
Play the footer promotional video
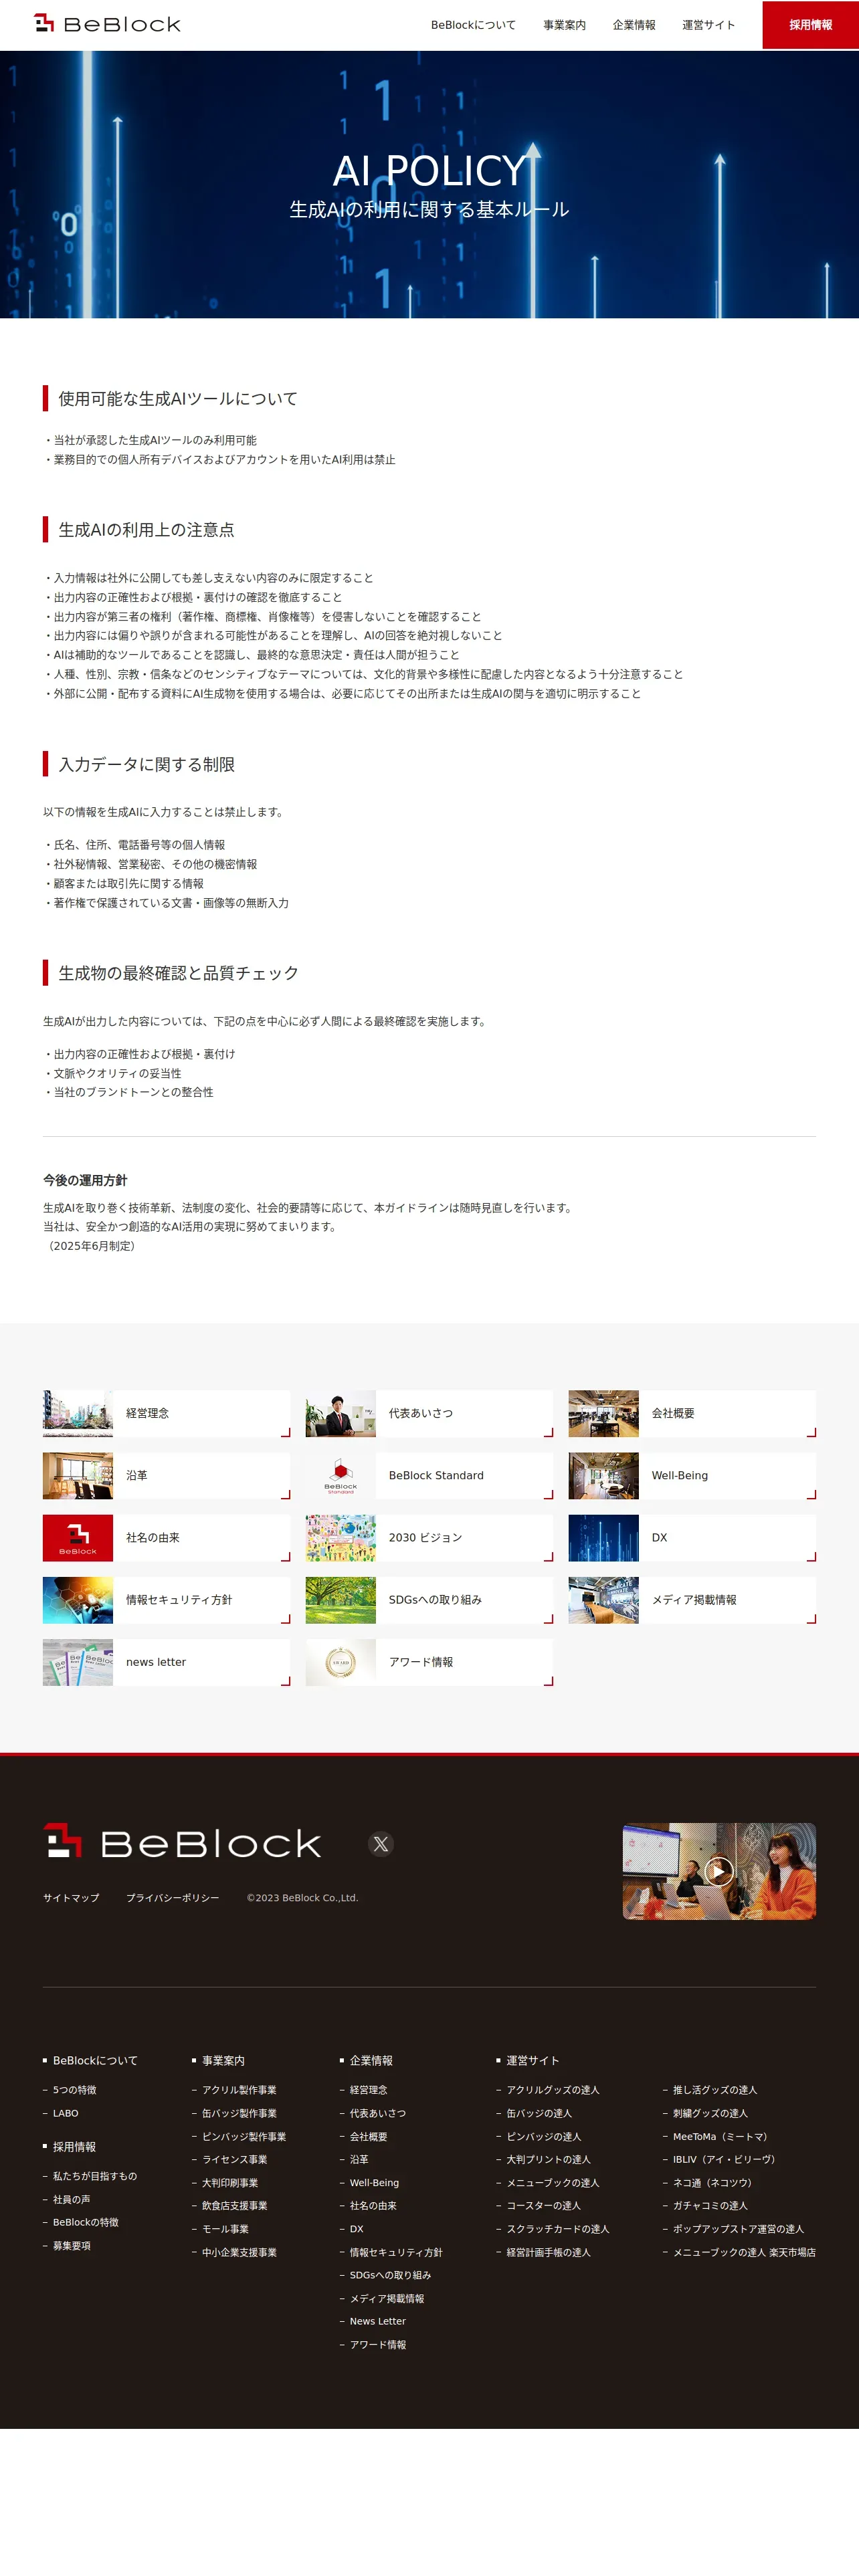[719, 1871]
